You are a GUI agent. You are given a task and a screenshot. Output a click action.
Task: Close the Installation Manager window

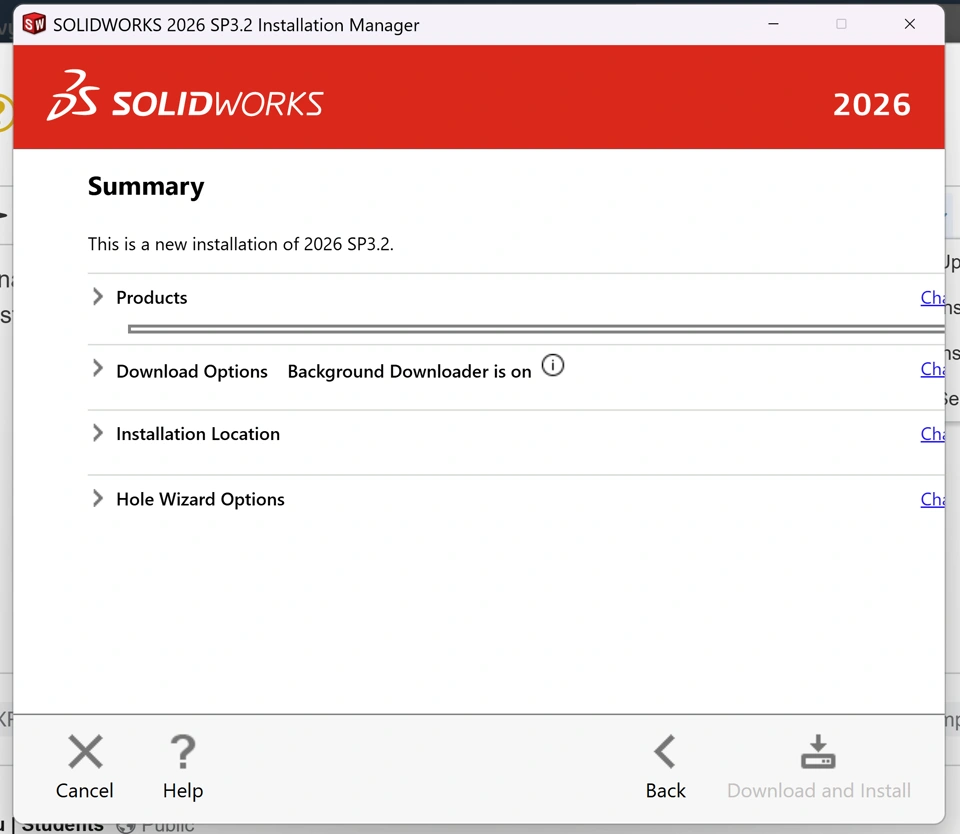(x=910, y=24)
